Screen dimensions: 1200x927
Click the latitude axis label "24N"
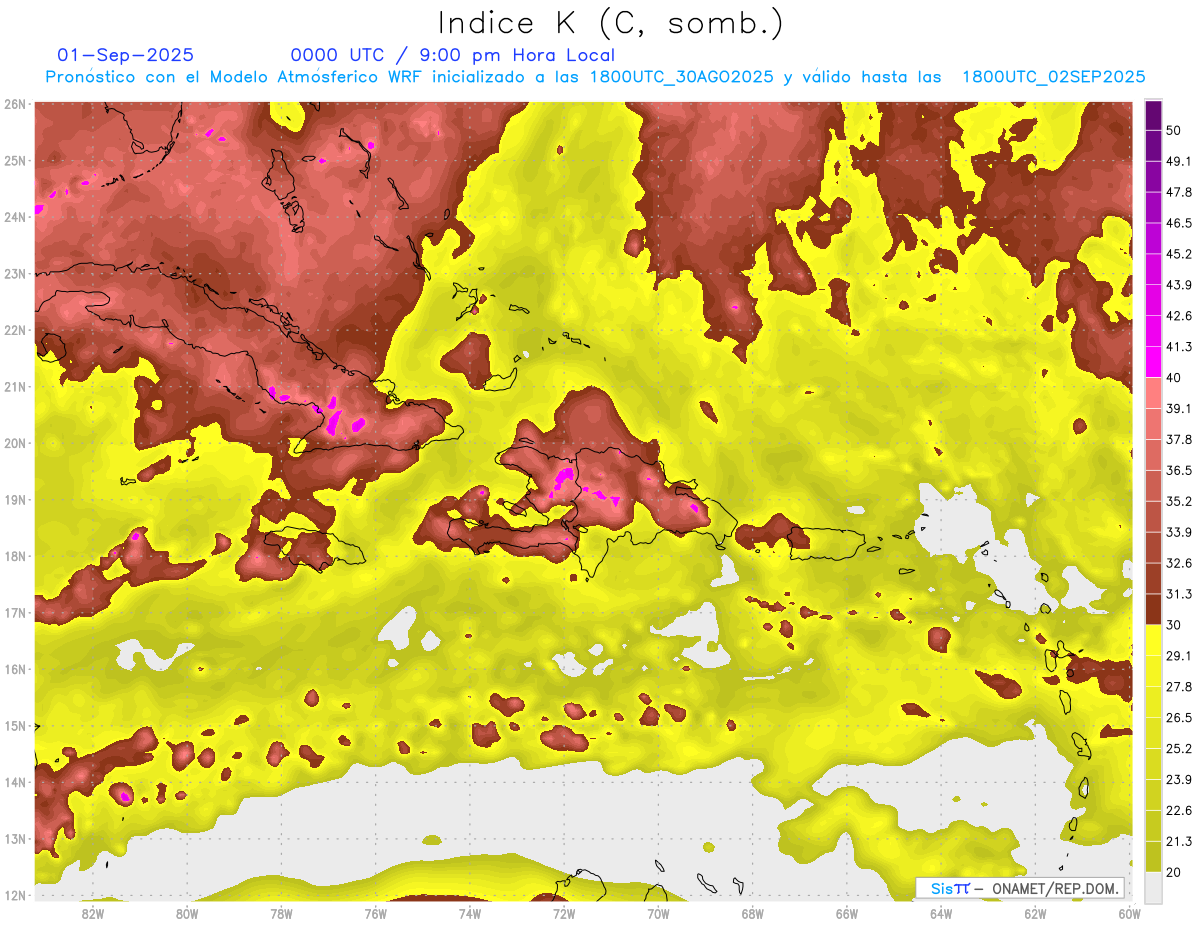[15, 217]
